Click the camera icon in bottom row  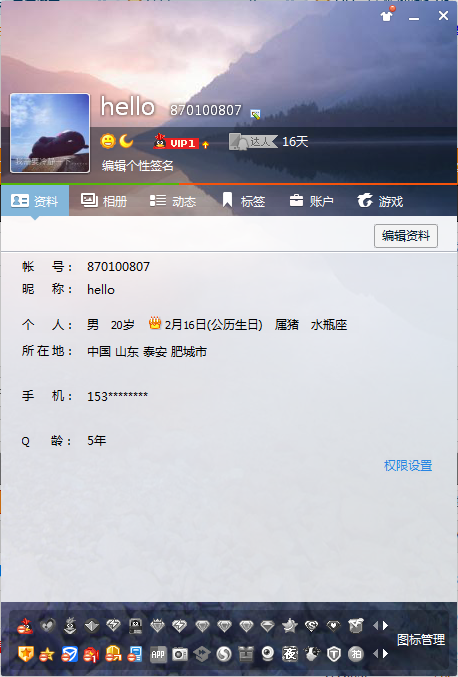[180, 655]
